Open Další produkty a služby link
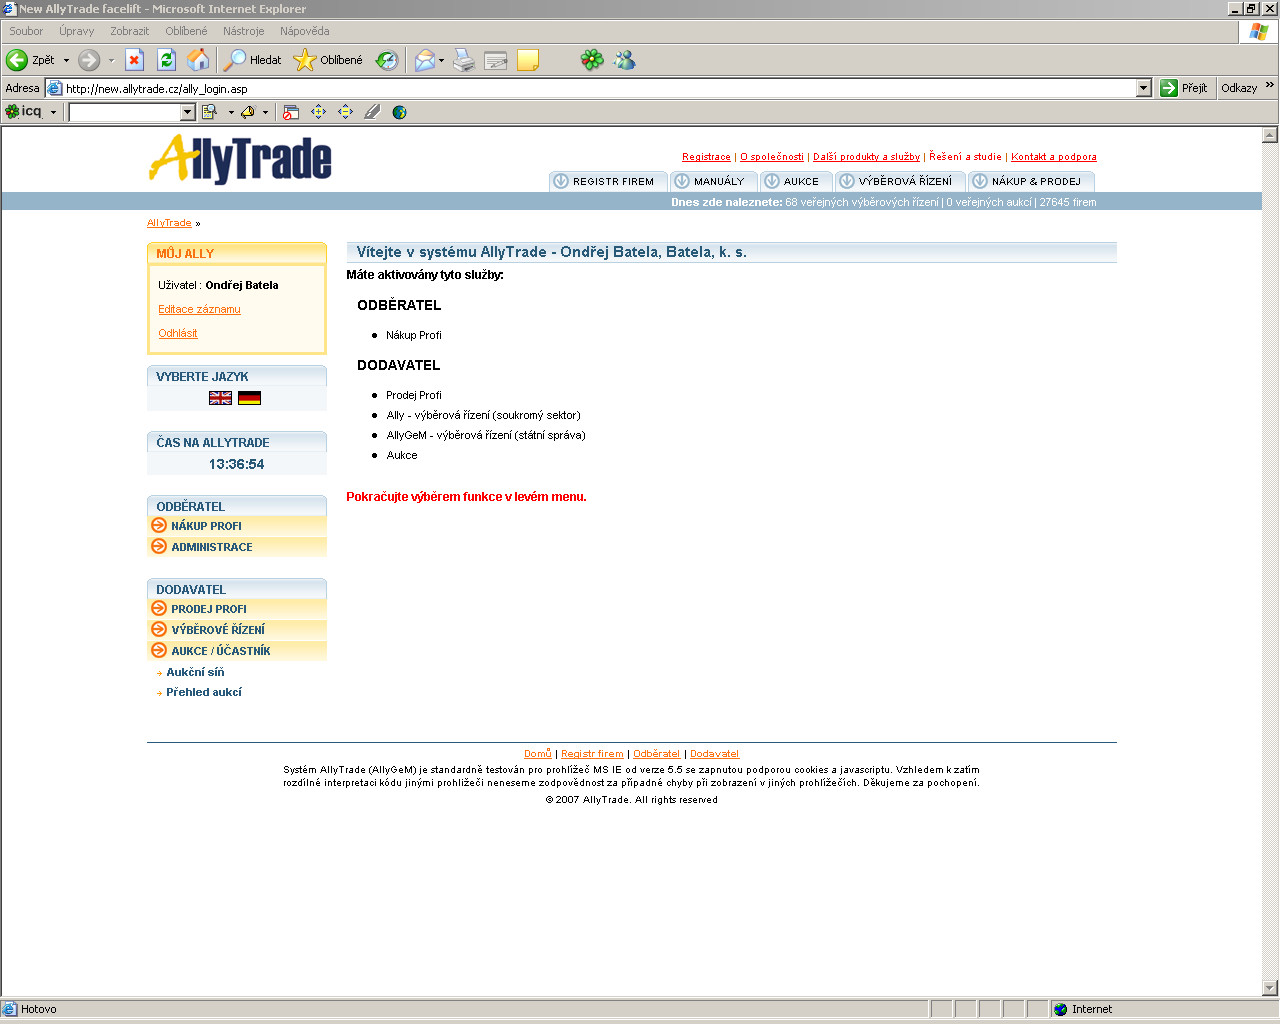The height and width of the screenshot is (1024, 1280). 866,157
